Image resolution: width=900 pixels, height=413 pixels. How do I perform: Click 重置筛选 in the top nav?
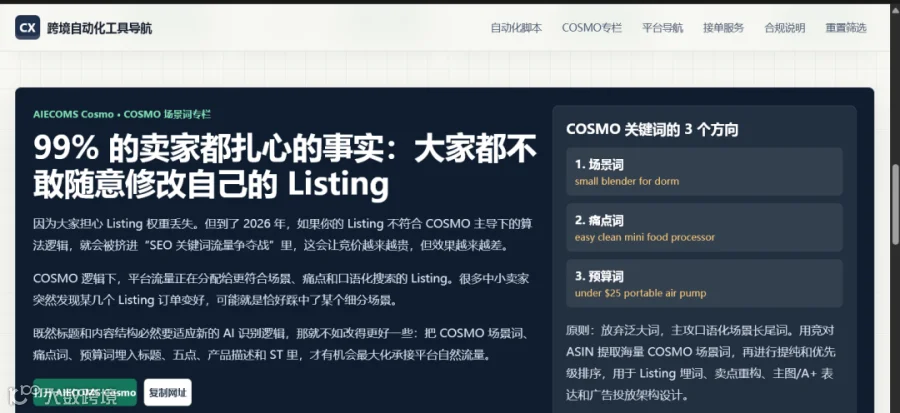pos(846,28)
